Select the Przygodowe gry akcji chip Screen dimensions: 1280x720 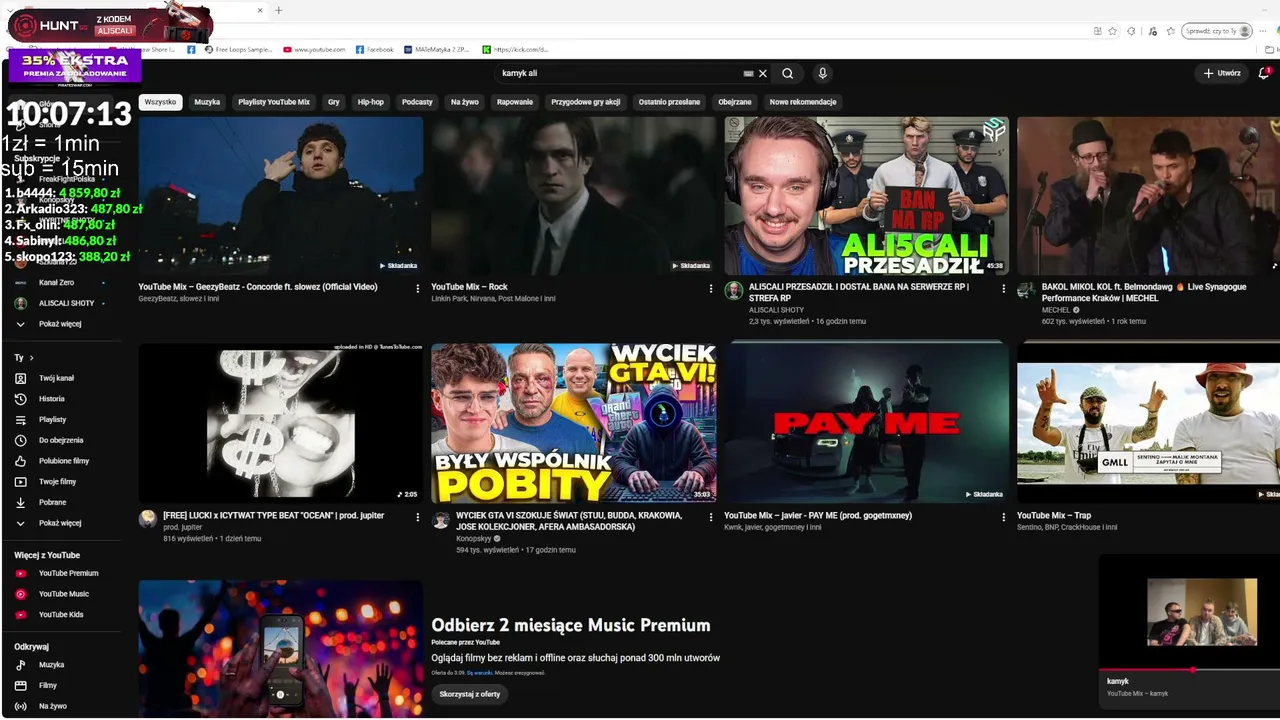pos(586,102)
